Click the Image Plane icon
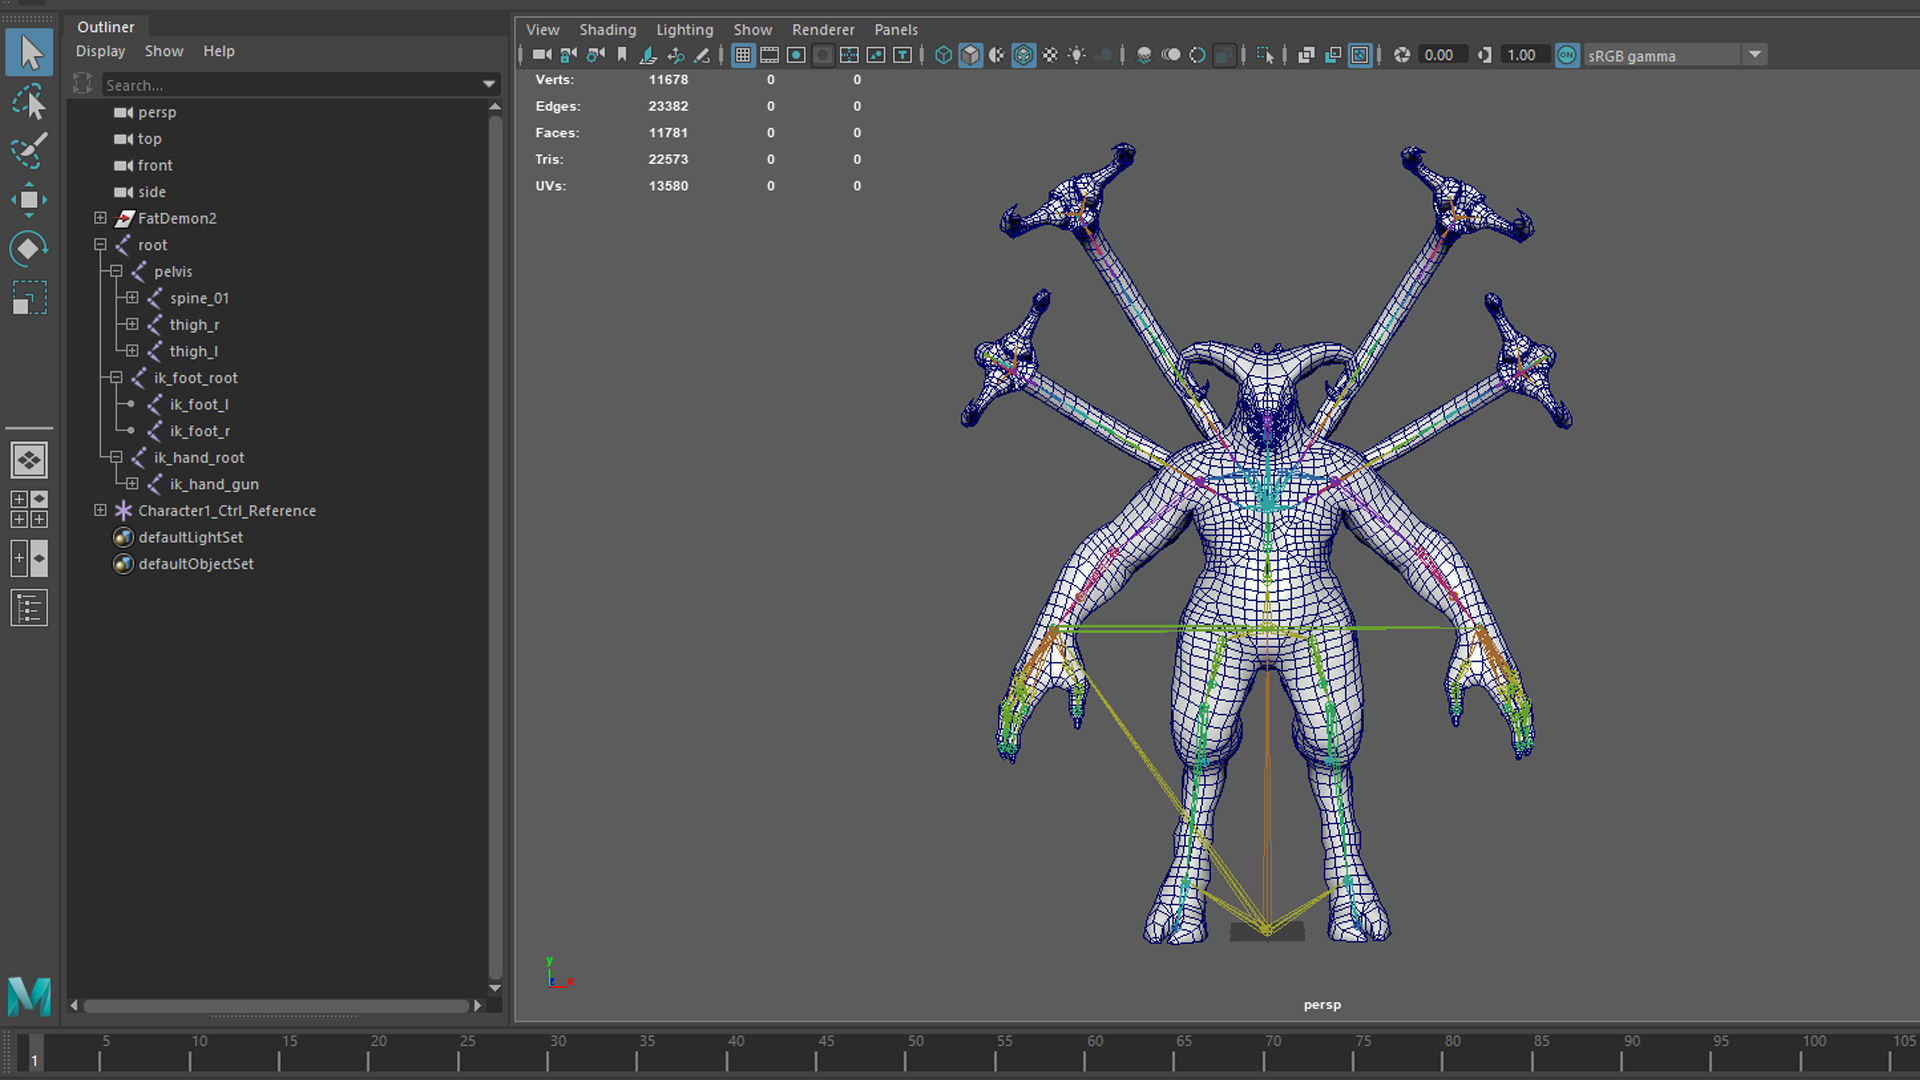1920x1080 pixels. [648, 55]
